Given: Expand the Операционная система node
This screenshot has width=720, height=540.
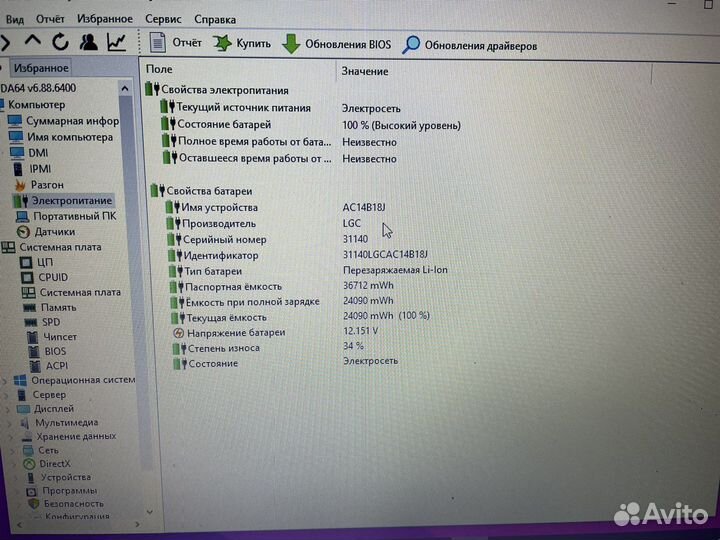Looking at the screenshot, I should (5, 381).
